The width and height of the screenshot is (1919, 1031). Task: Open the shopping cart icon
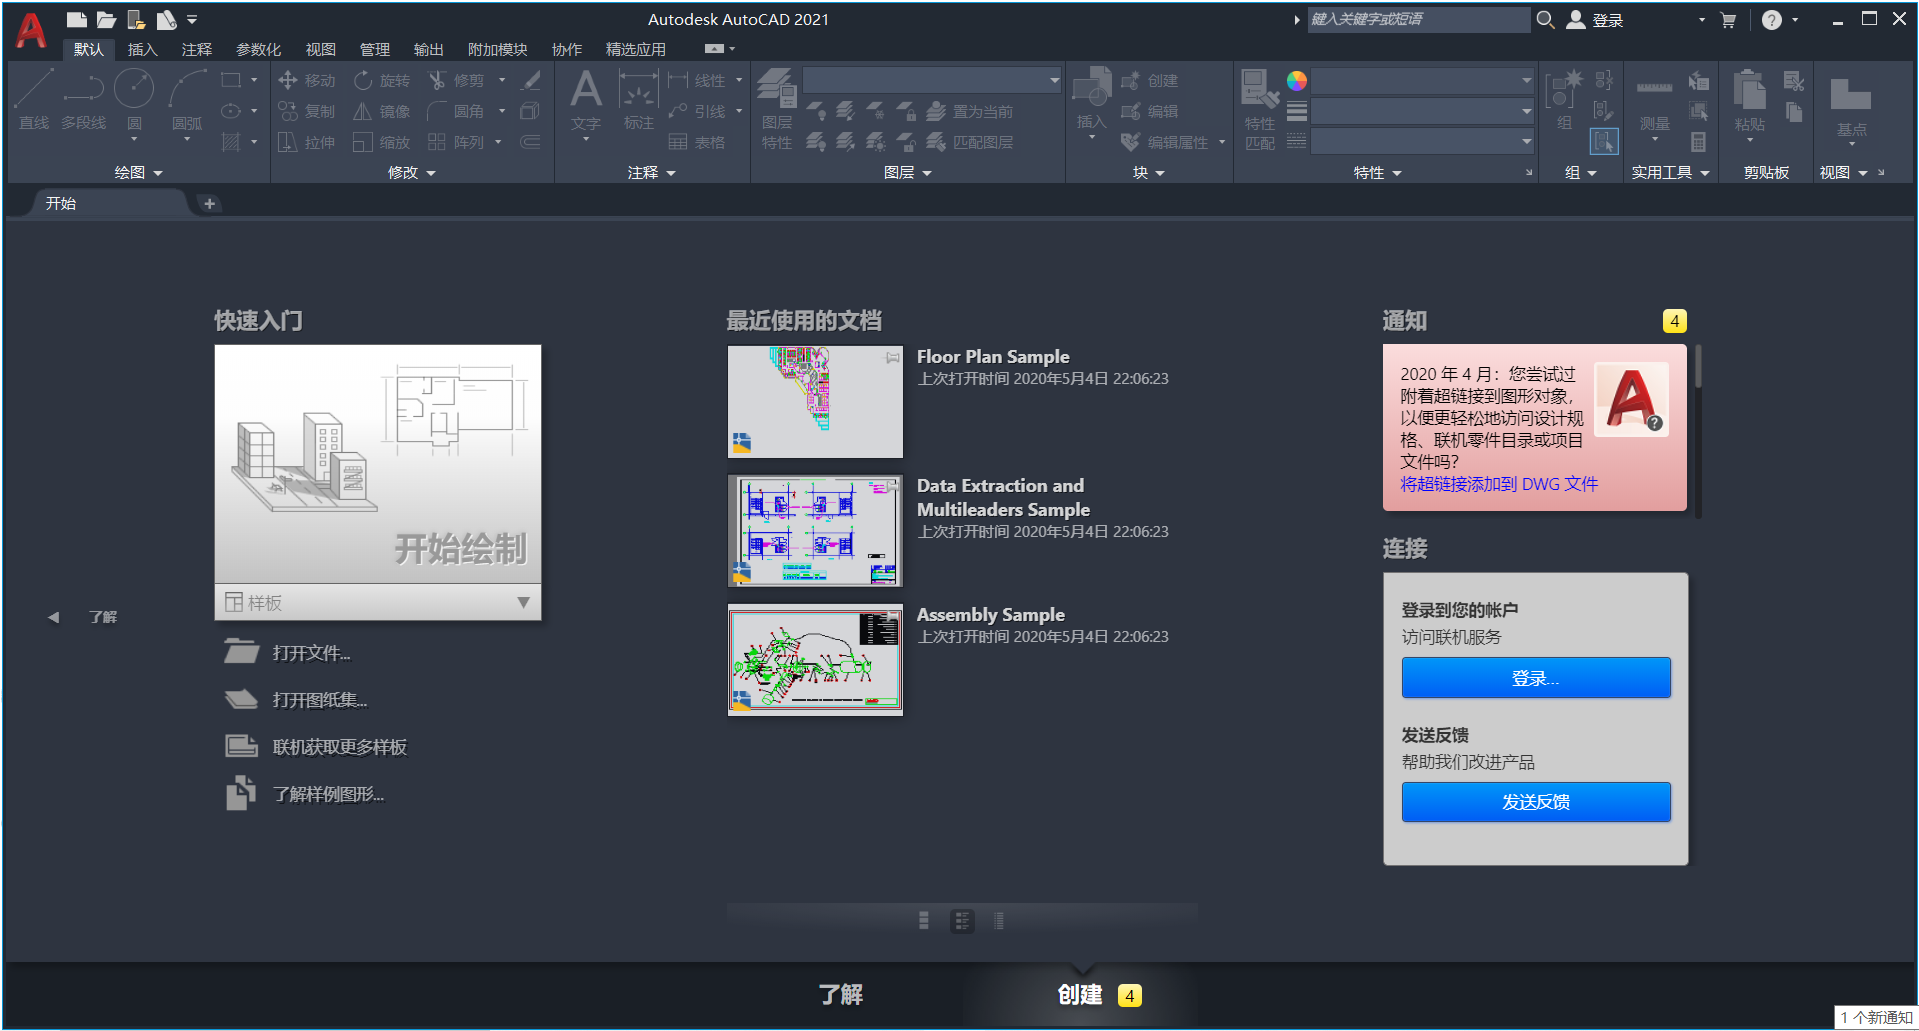1728,20
